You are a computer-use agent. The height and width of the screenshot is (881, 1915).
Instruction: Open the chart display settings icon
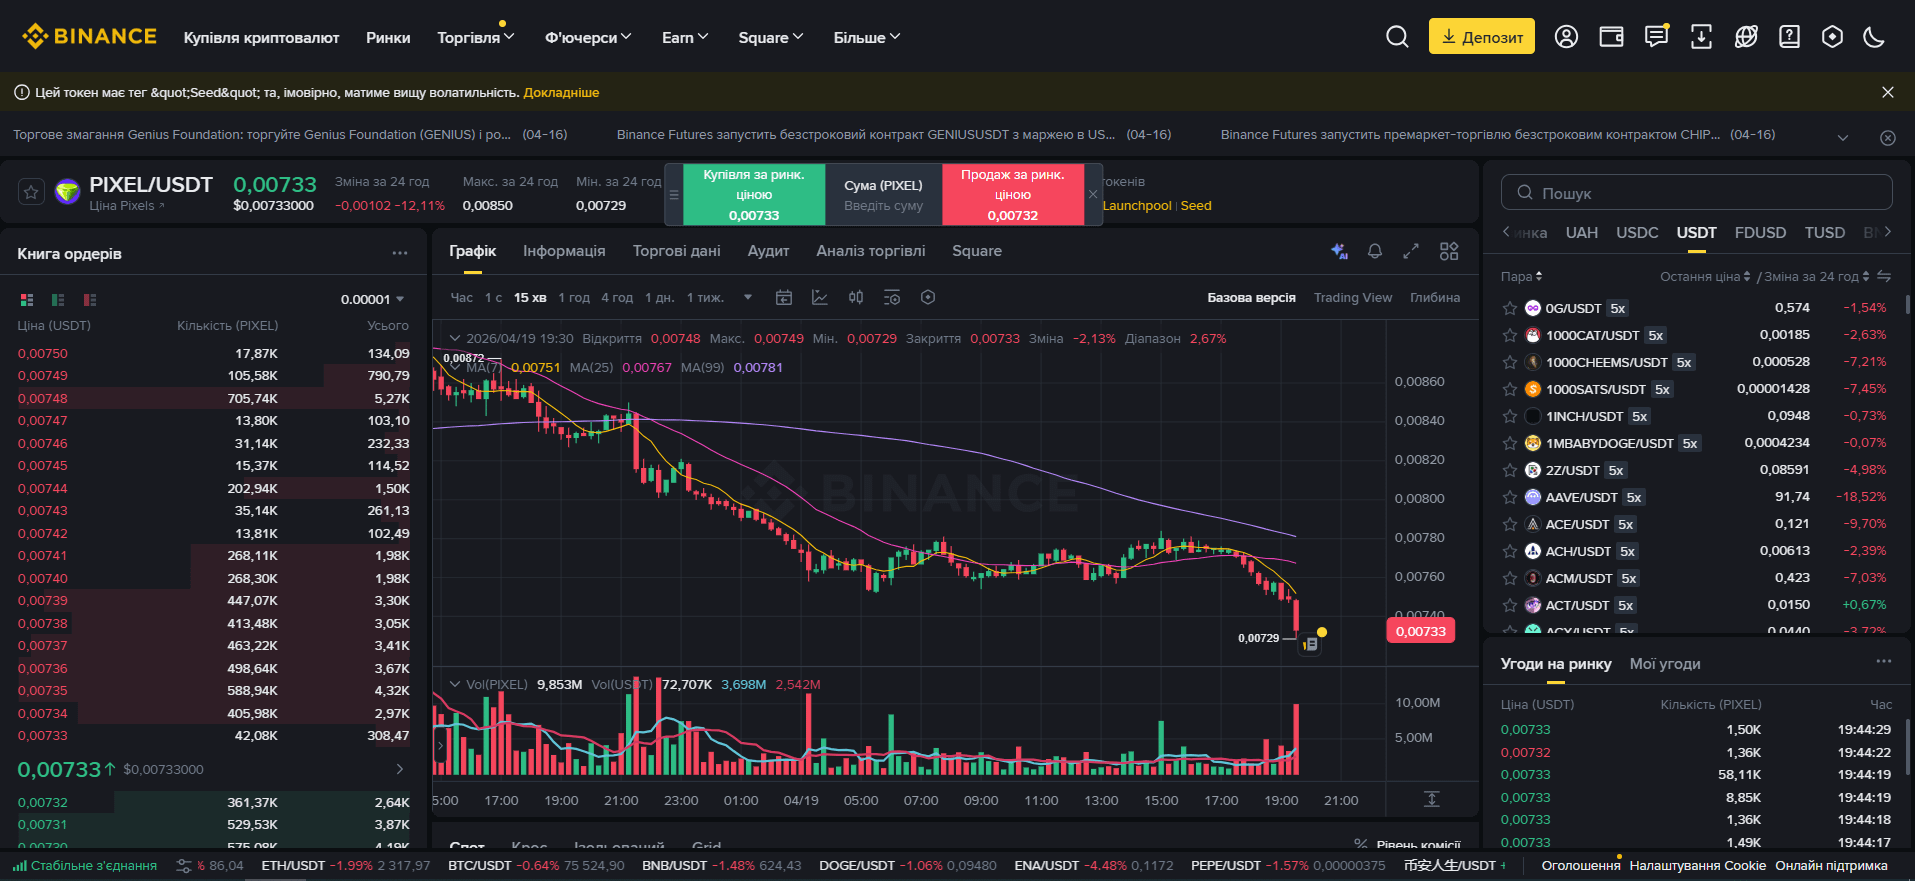pyautogui.click(x=892, y=297)
